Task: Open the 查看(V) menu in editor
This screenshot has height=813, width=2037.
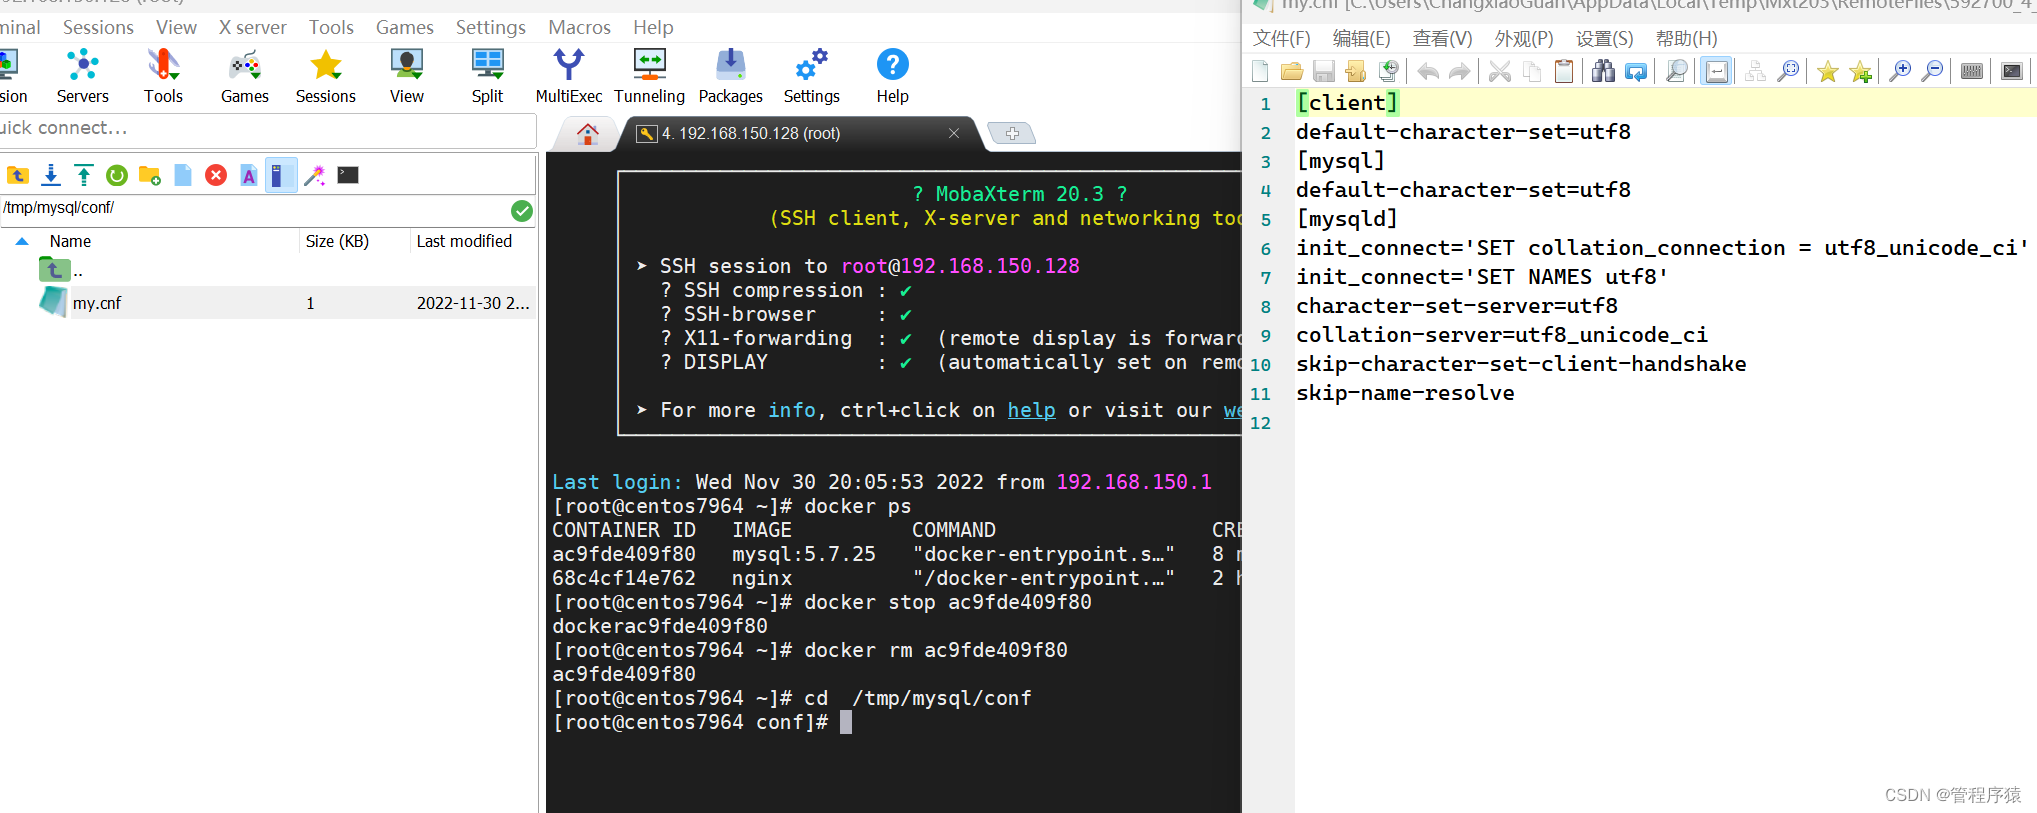Action: pos(1443,39)
